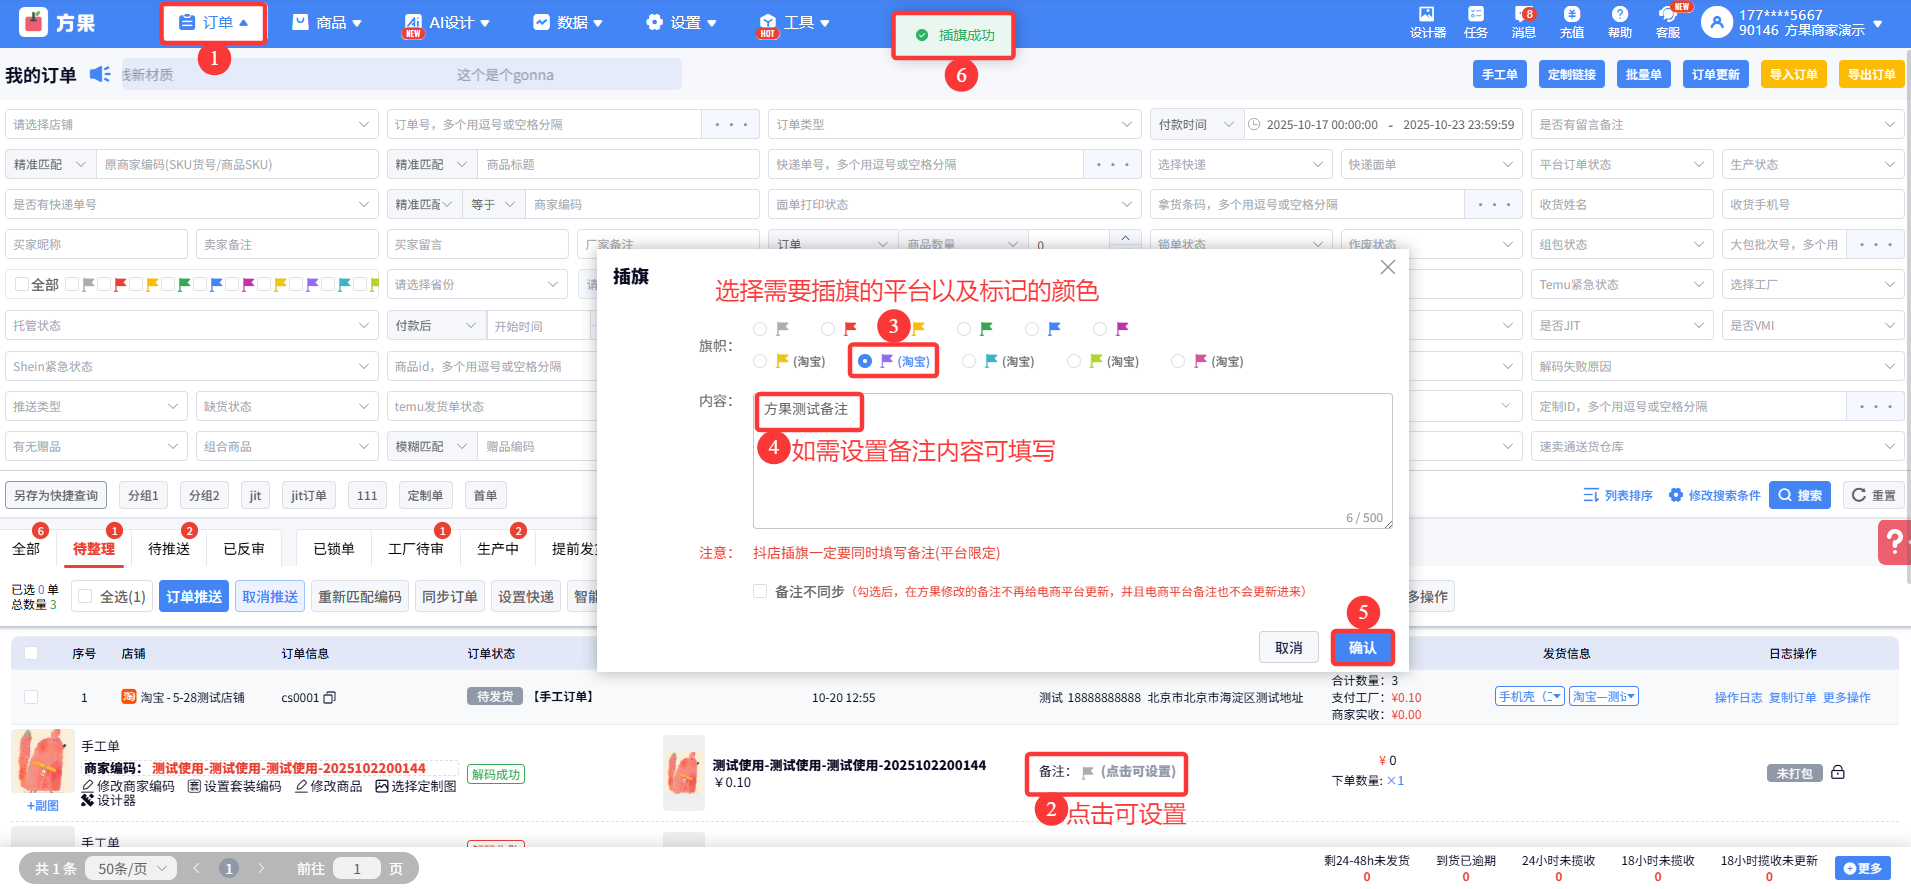The width and height of the screenshot is (1911, 889).
Task: Click the user avatar icon in header
Action: click(1716, 22)
